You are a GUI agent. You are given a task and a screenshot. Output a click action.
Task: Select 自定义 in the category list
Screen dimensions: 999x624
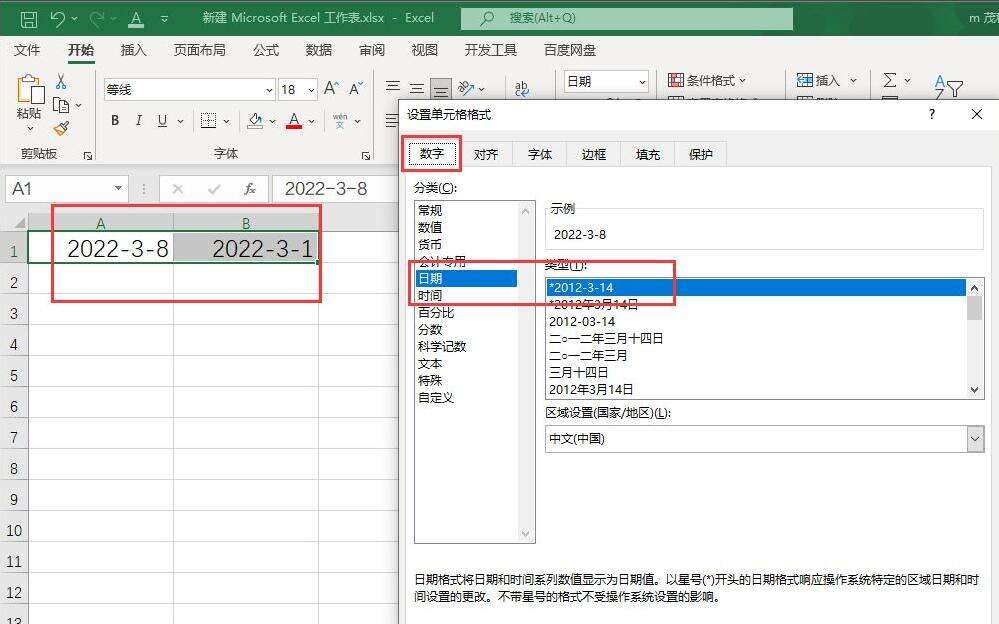pos(436,397)
